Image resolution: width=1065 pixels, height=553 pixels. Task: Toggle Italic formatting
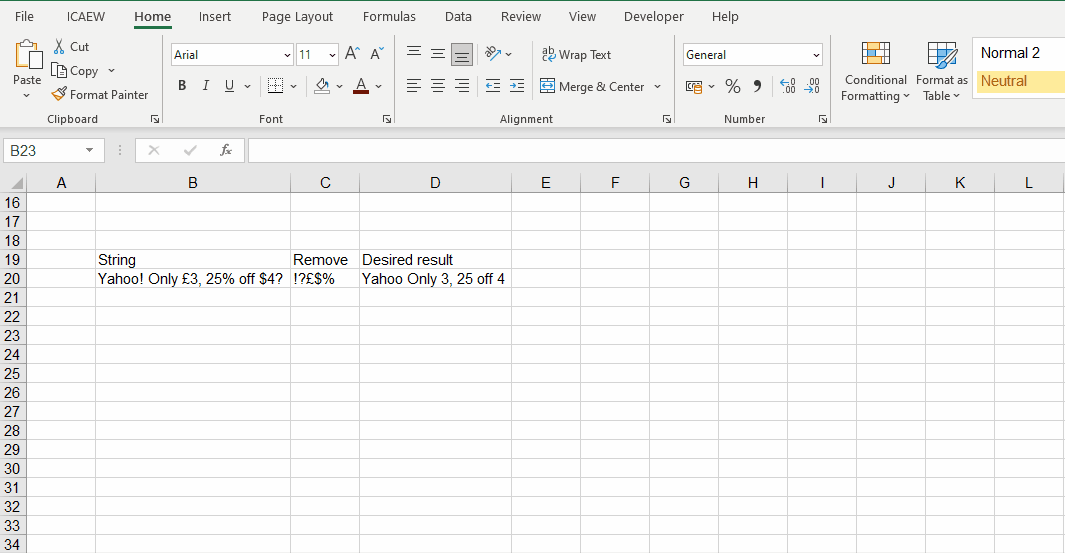(206, 87)
